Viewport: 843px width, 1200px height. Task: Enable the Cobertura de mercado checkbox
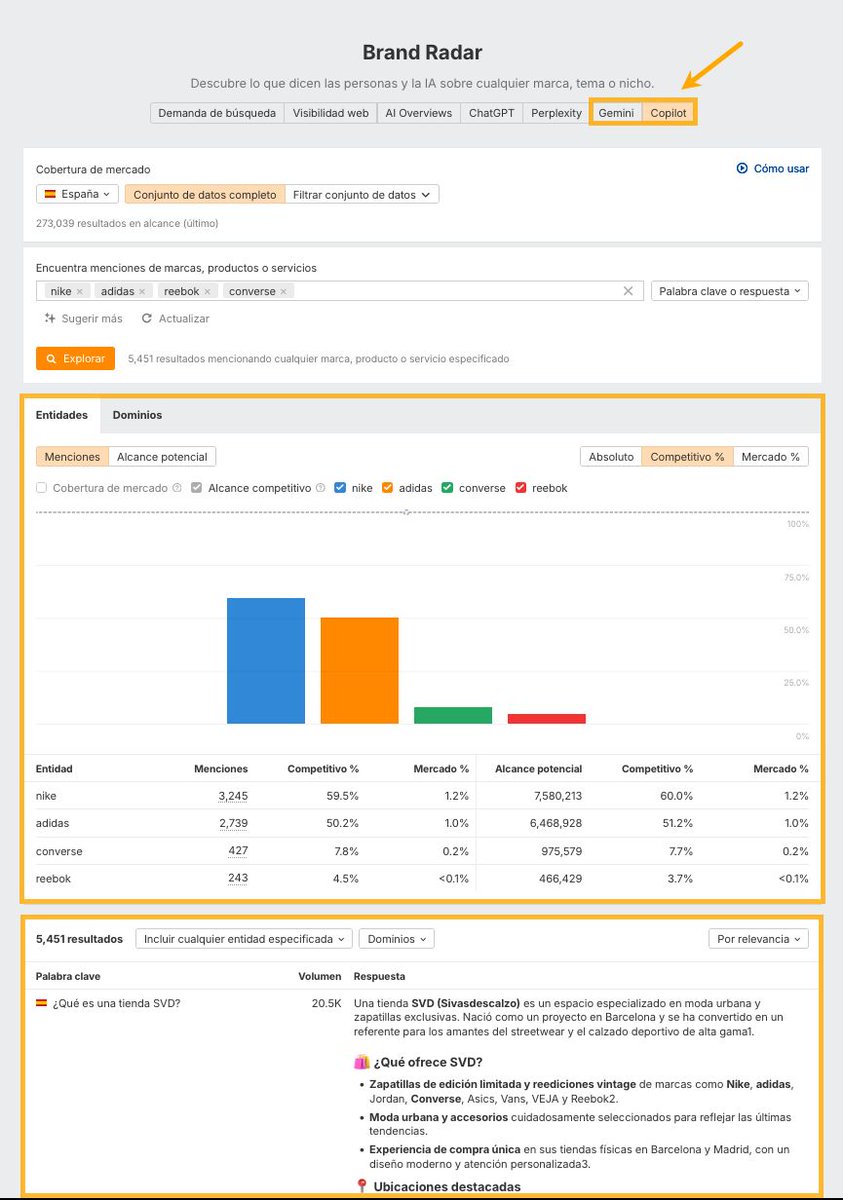pos(42,488)
